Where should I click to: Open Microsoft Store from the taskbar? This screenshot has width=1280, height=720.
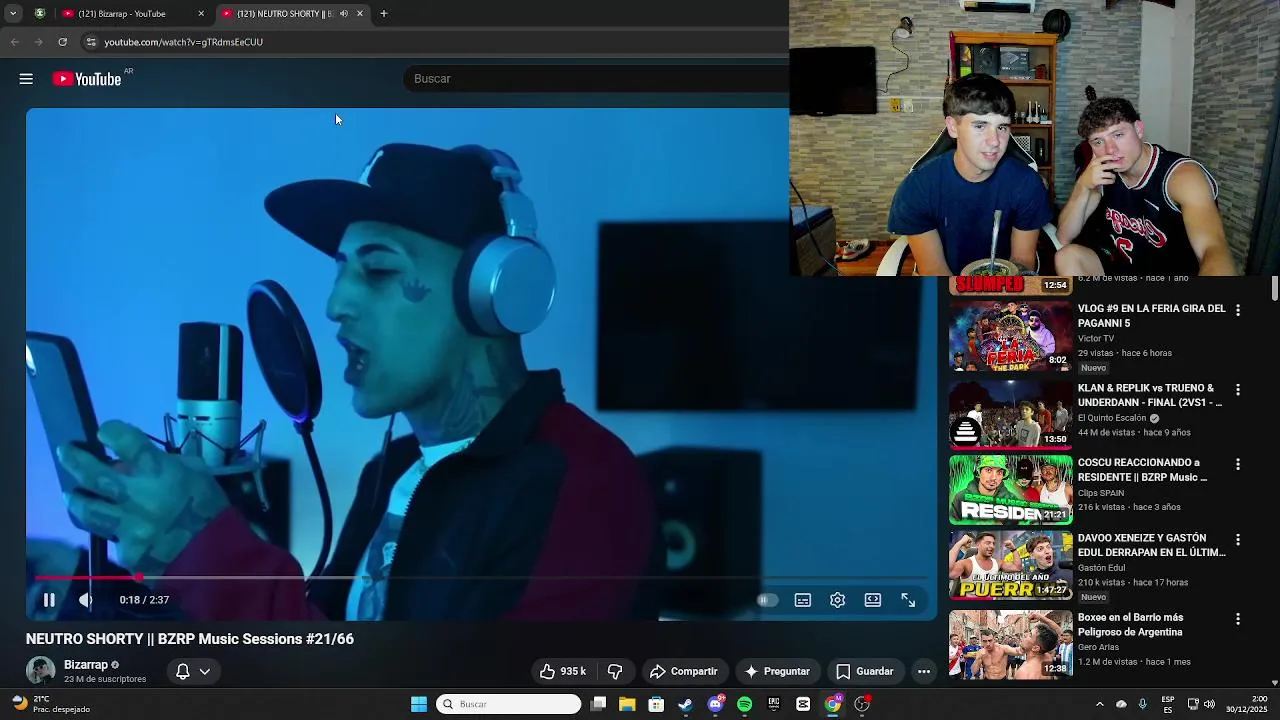[656, 704]
